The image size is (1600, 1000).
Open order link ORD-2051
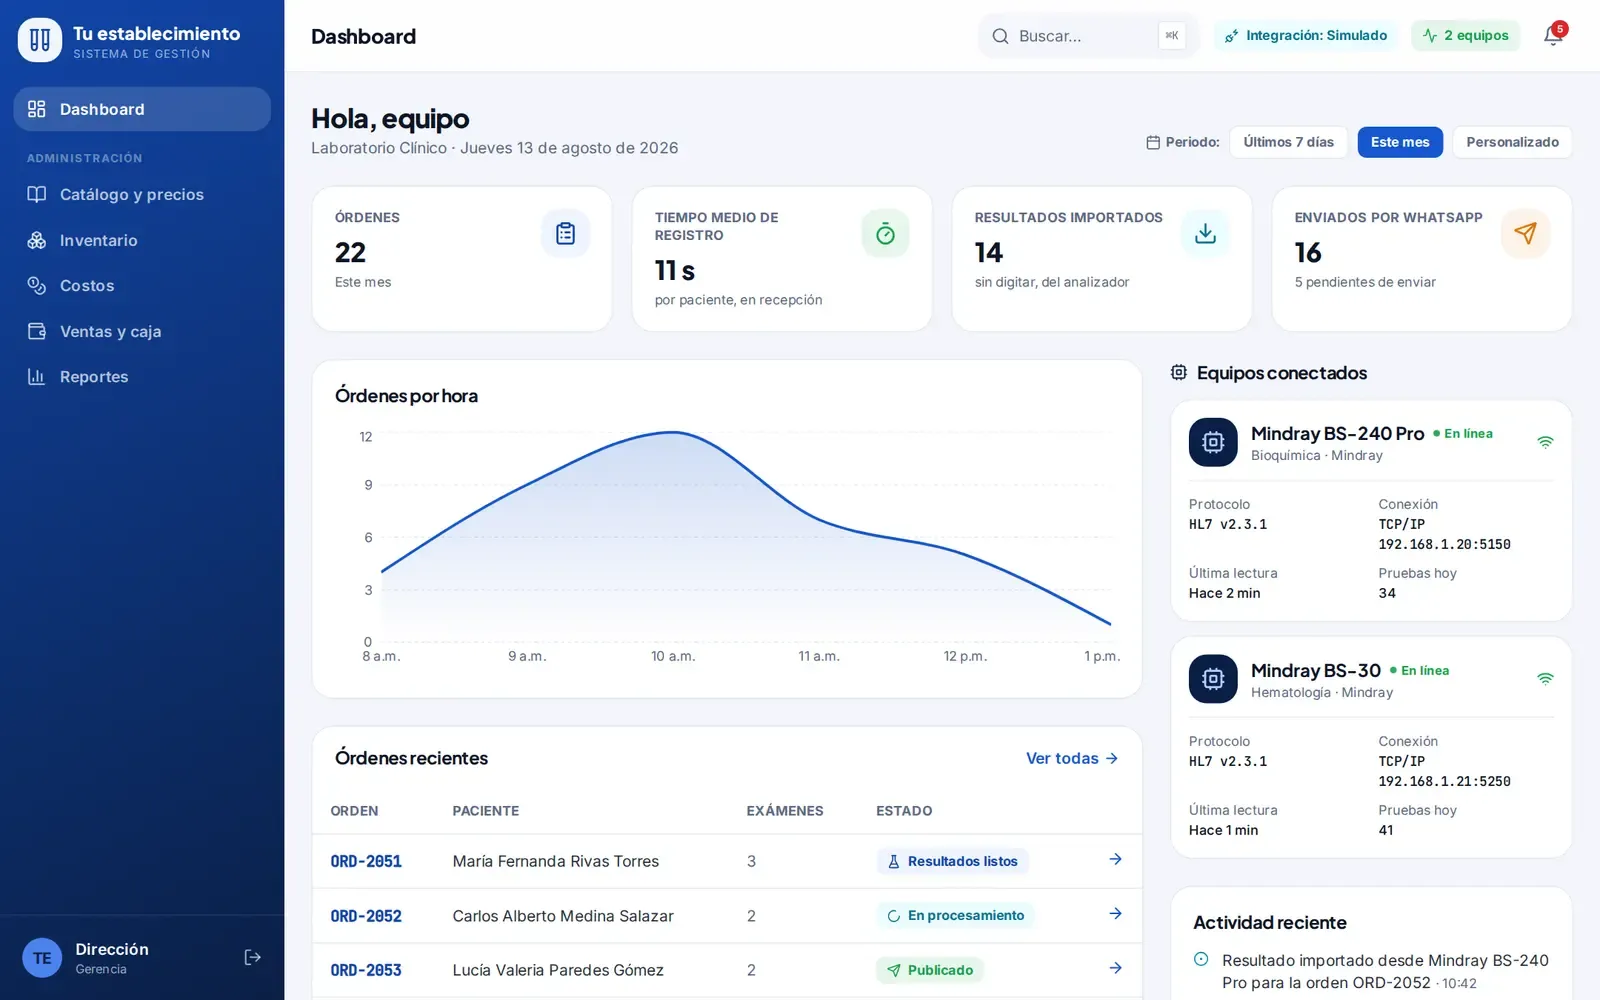tap(366, 861)
